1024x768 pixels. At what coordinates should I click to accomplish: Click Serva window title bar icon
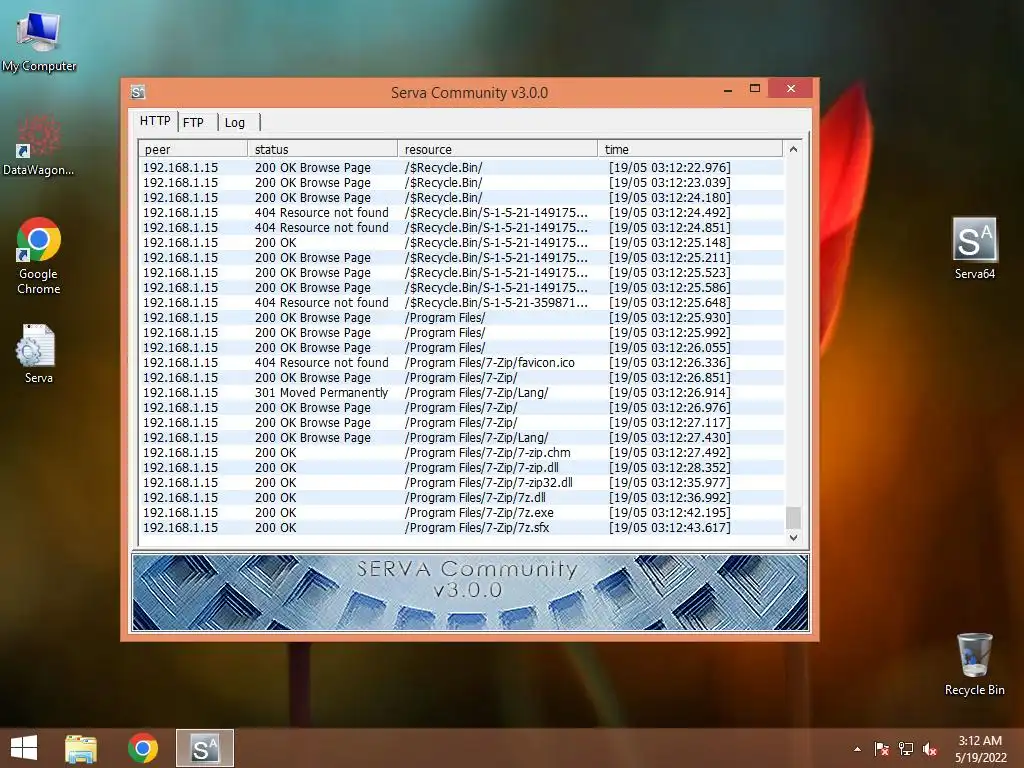[138, 92]
